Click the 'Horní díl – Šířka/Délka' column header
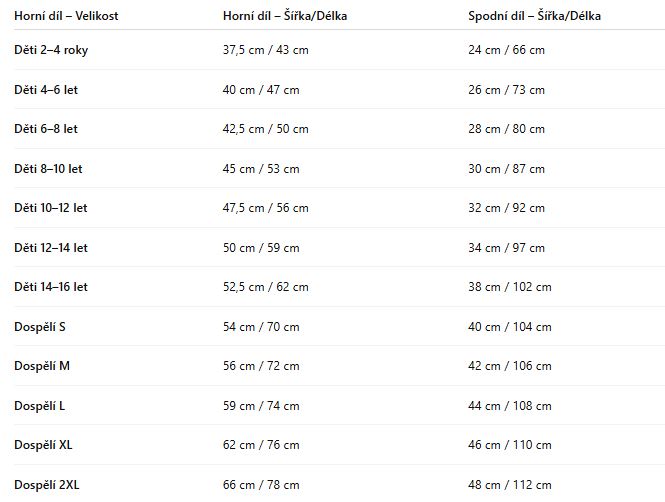 [x=285, y=17]
